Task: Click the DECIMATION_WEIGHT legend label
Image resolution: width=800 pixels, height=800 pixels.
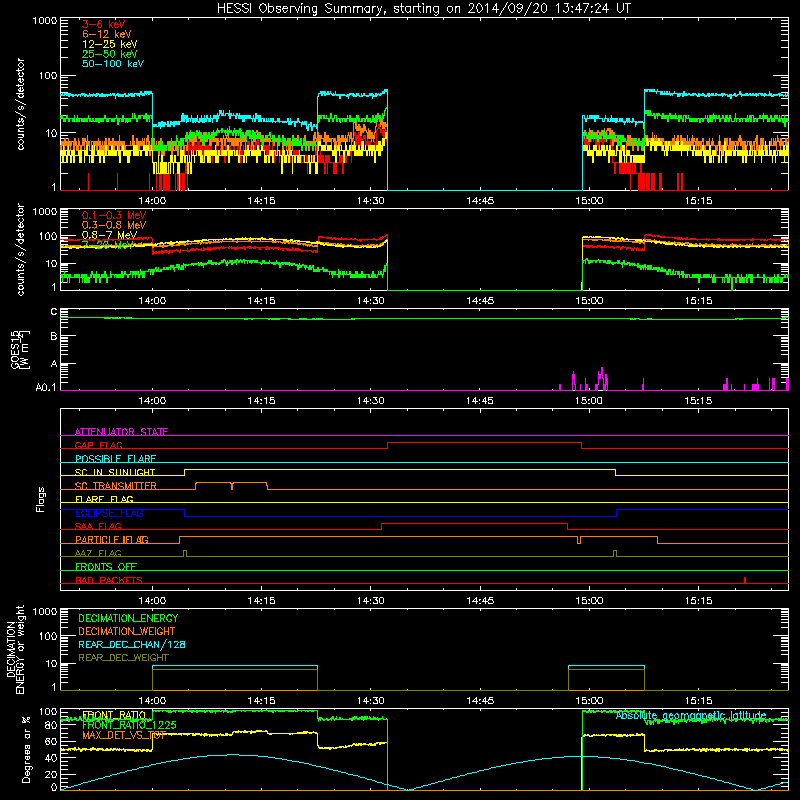Action: click(127, 631)
